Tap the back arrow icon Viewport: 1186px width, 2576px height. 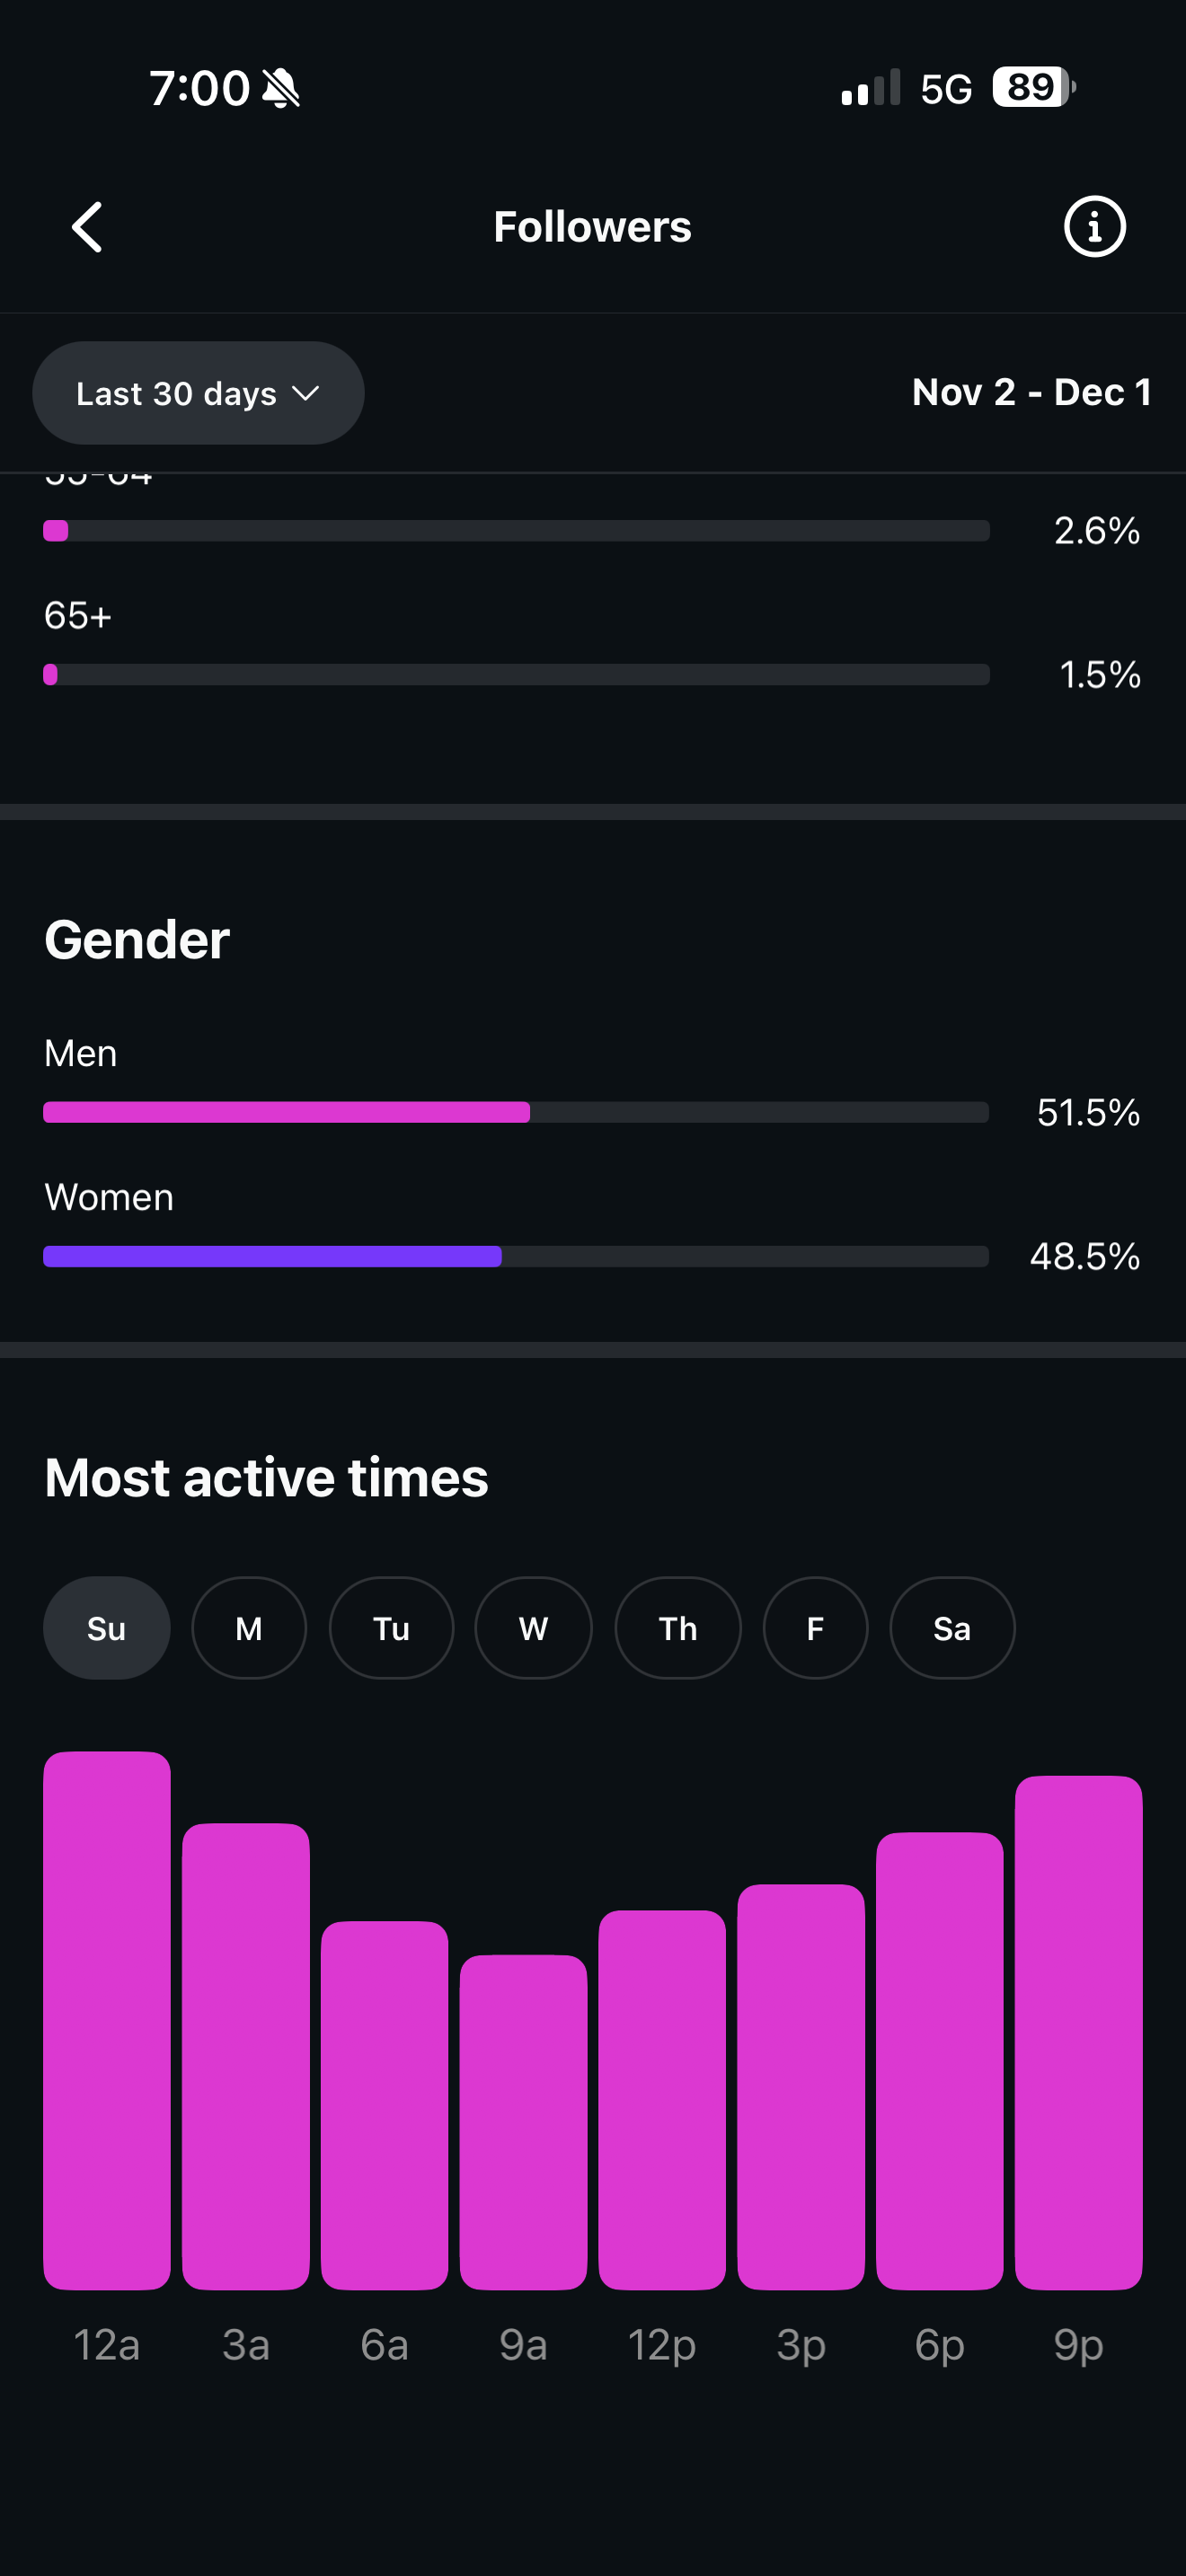pyautogui.click(x=88, y=227)
